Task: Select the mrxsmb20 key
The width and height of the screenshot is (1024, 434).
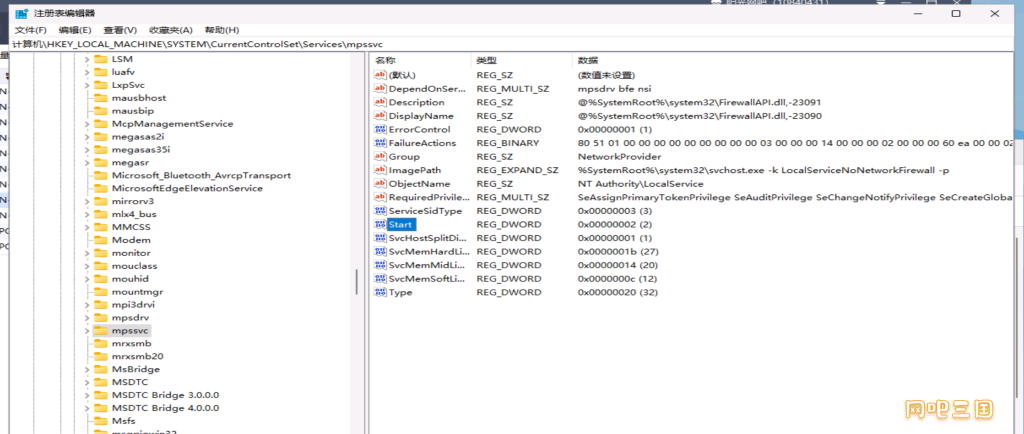Action: coord(137,356)
